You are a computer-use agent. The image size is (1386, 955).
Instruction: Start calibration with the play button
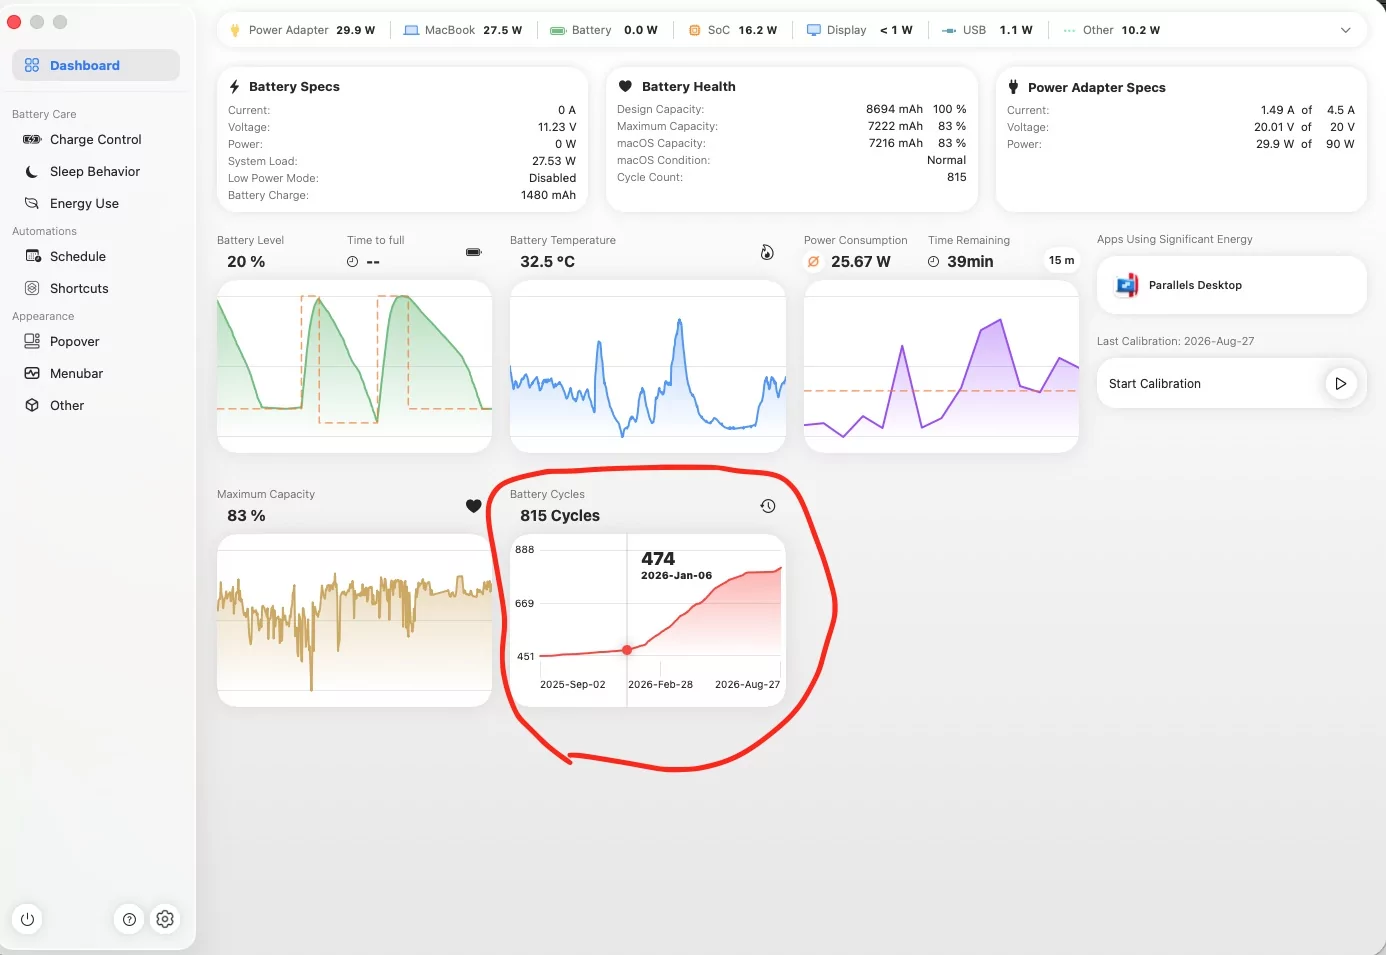click(x=1340, y=383)
